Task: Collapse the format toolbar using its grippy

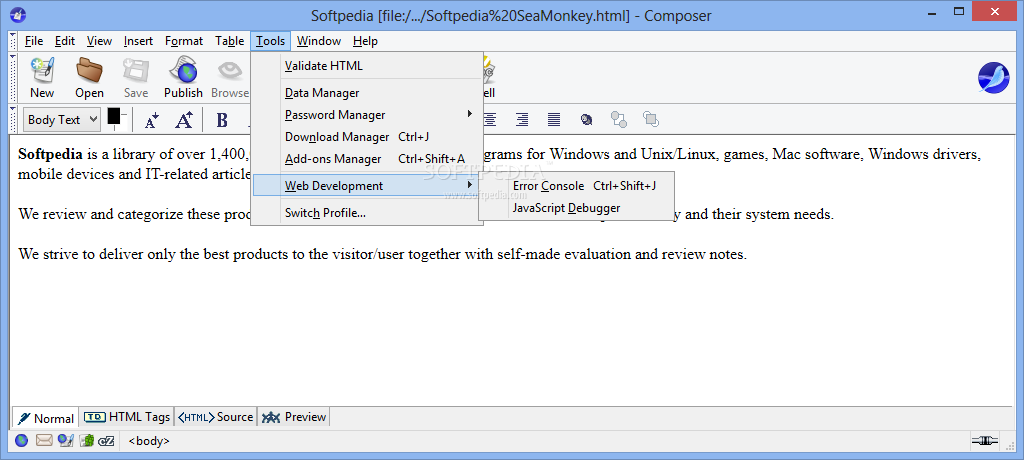Action: pos(14,120)
